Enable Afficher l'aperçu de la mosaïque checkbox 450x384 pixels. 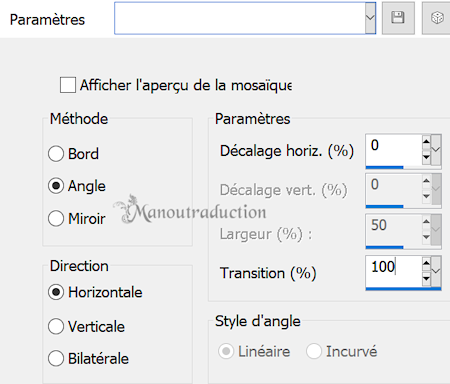68,85
